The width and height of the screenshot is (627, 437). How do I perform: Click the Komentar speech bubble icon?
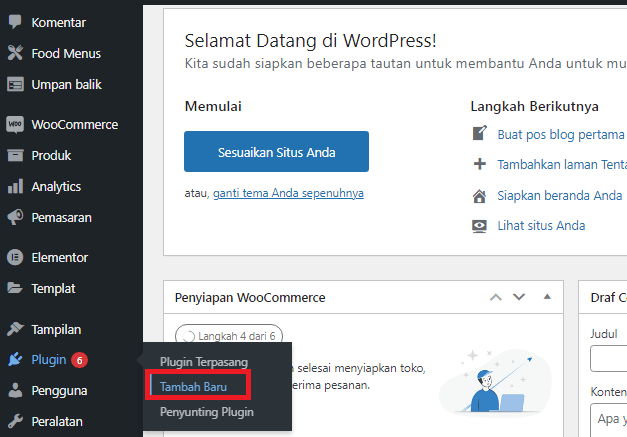(15, 22)
